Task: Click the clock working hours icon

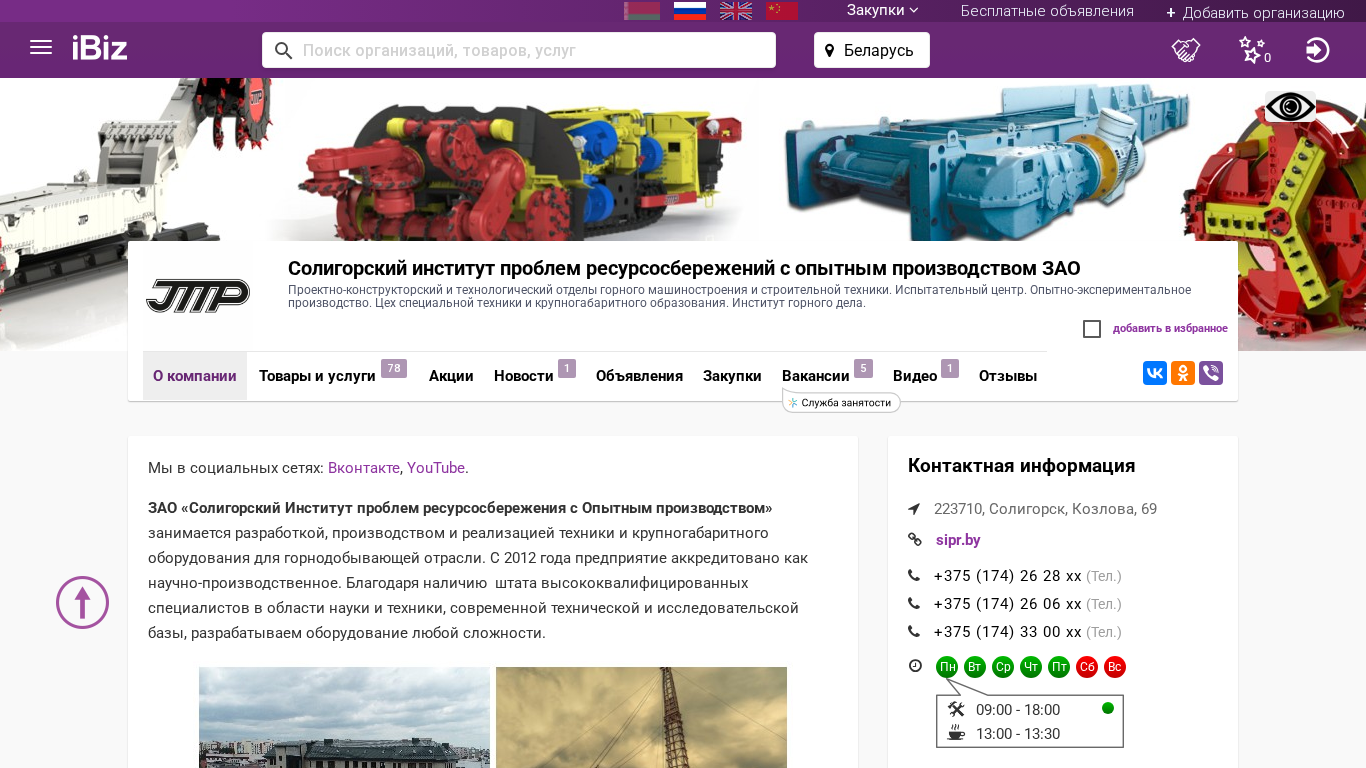Action: click(915, 666)
